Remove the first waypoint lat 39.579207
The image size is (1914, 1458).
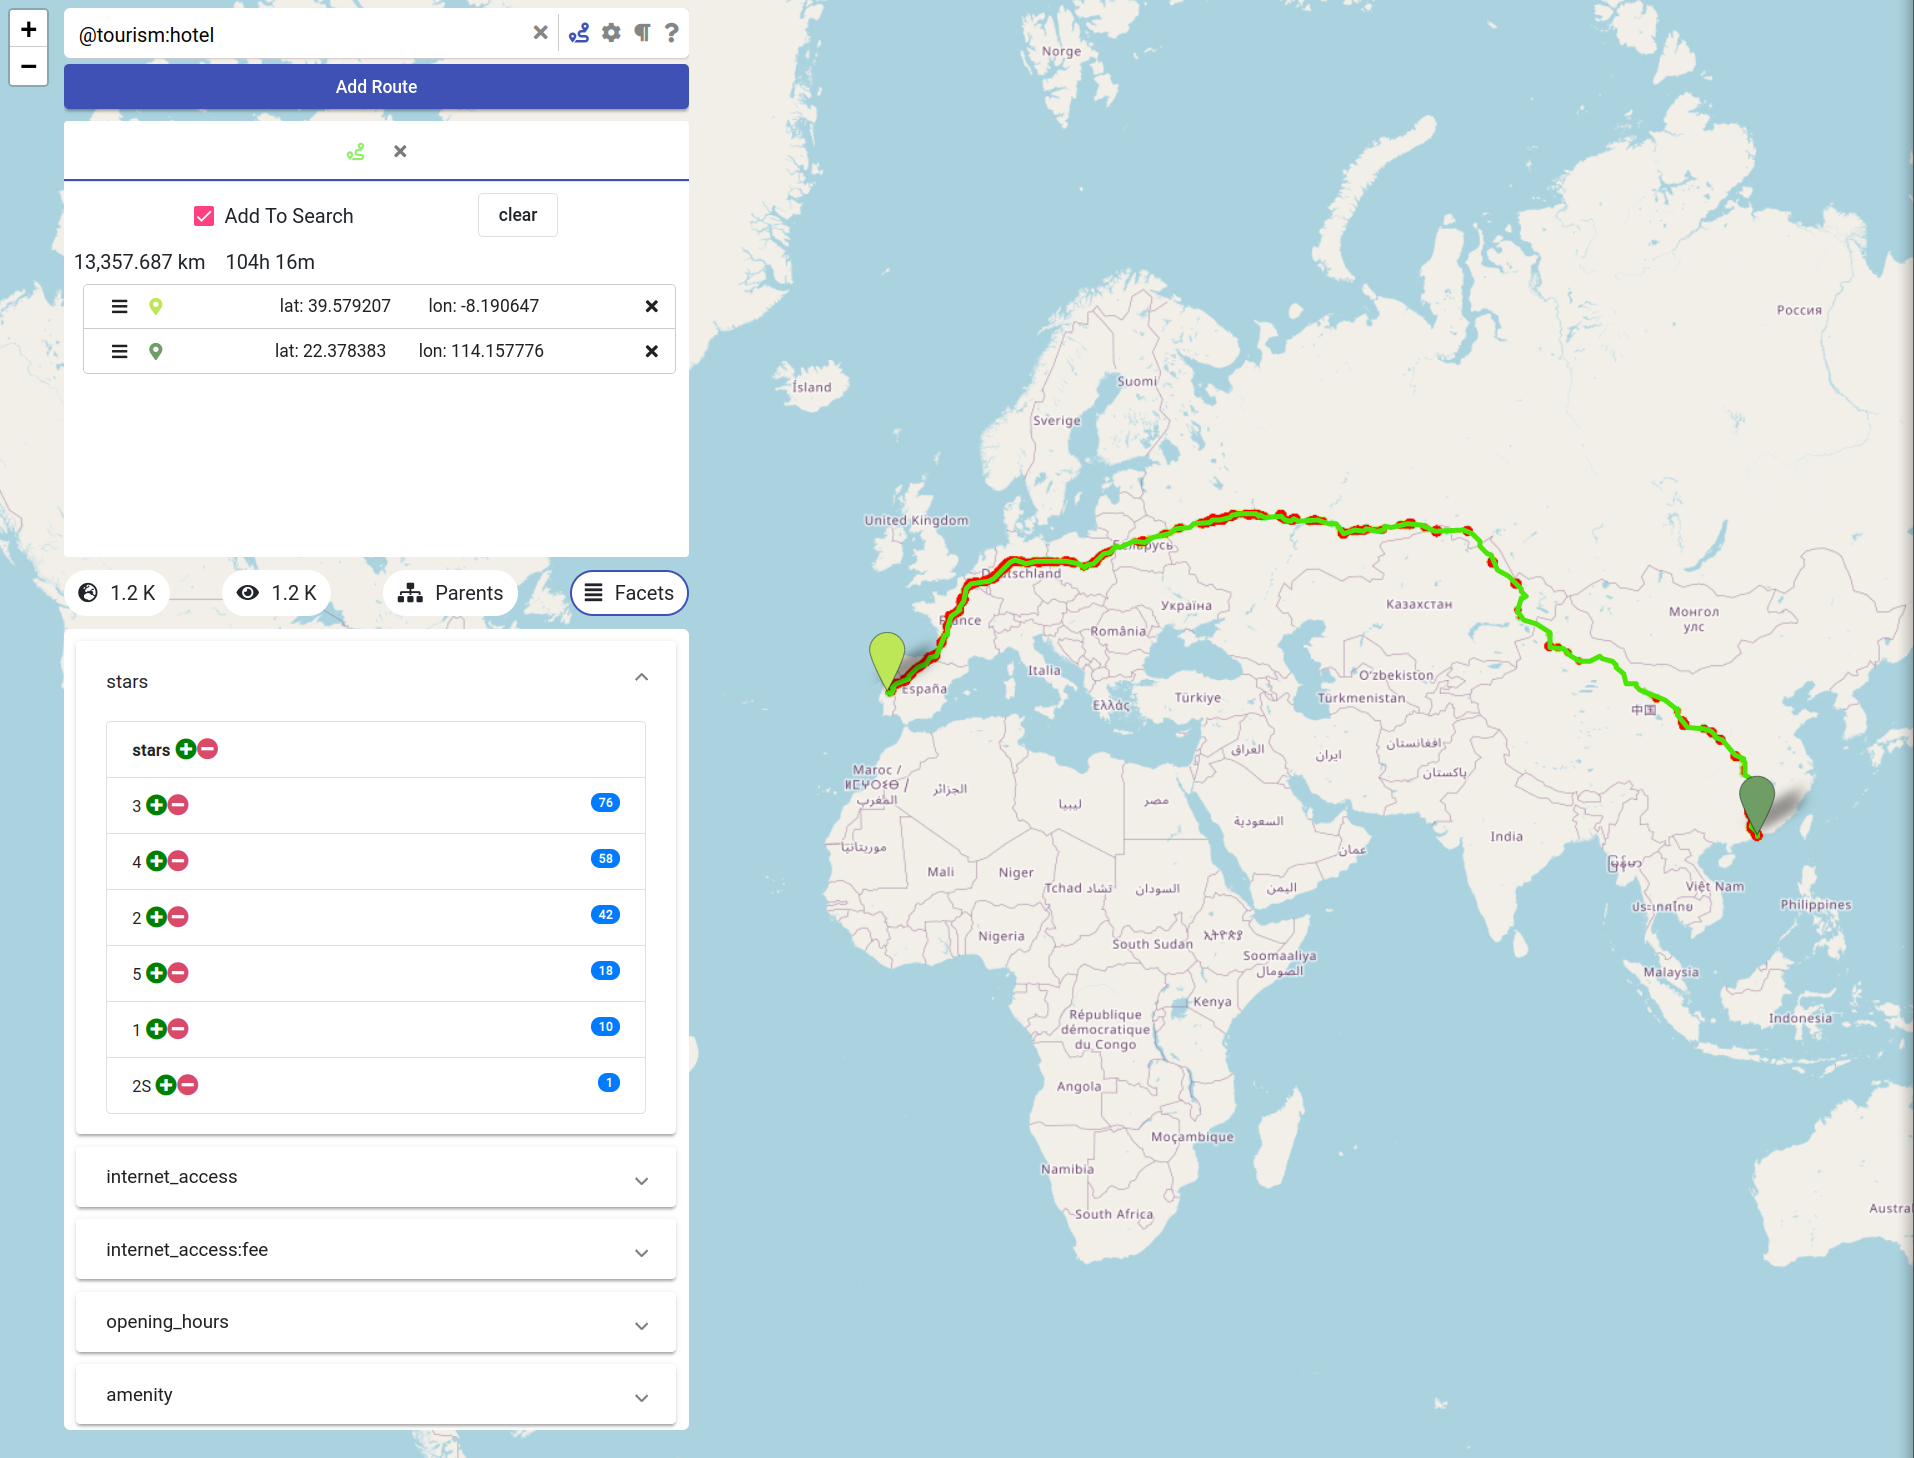tap(651, 306)
